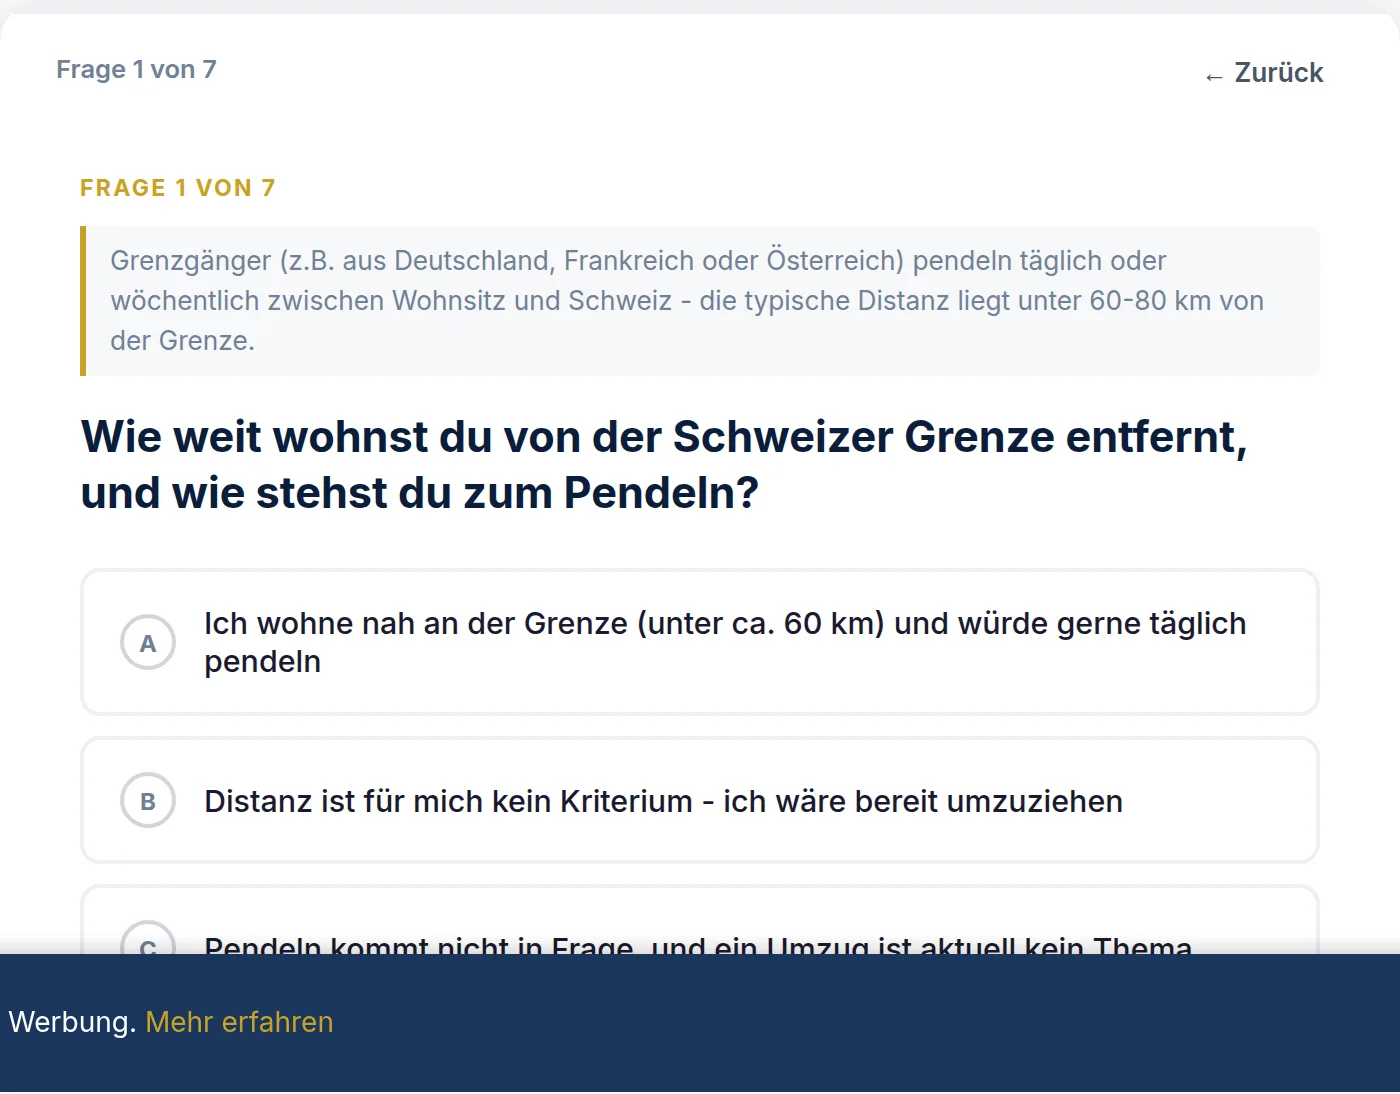Click the letter A circle badge

click(x=148, y=643)
